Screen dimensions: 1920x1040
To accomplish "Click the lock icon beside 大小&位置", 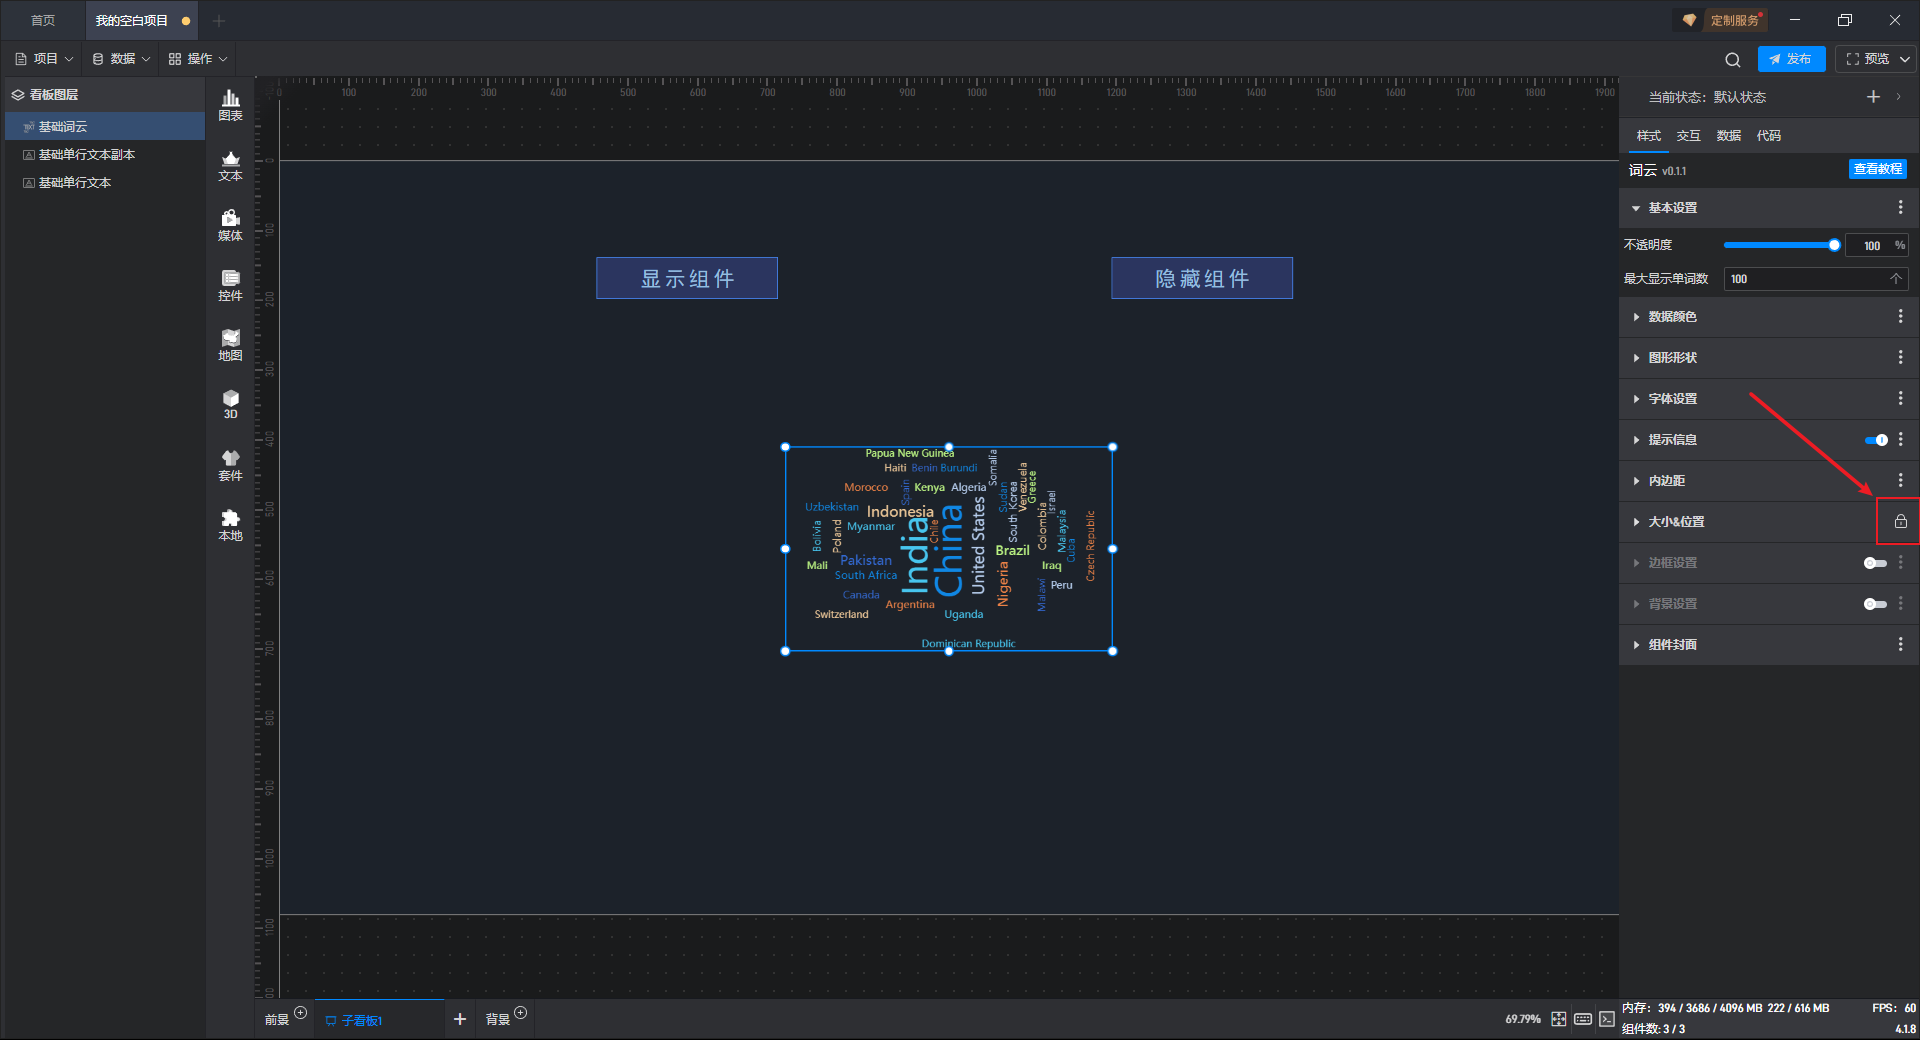I will tap(1900, 522).
